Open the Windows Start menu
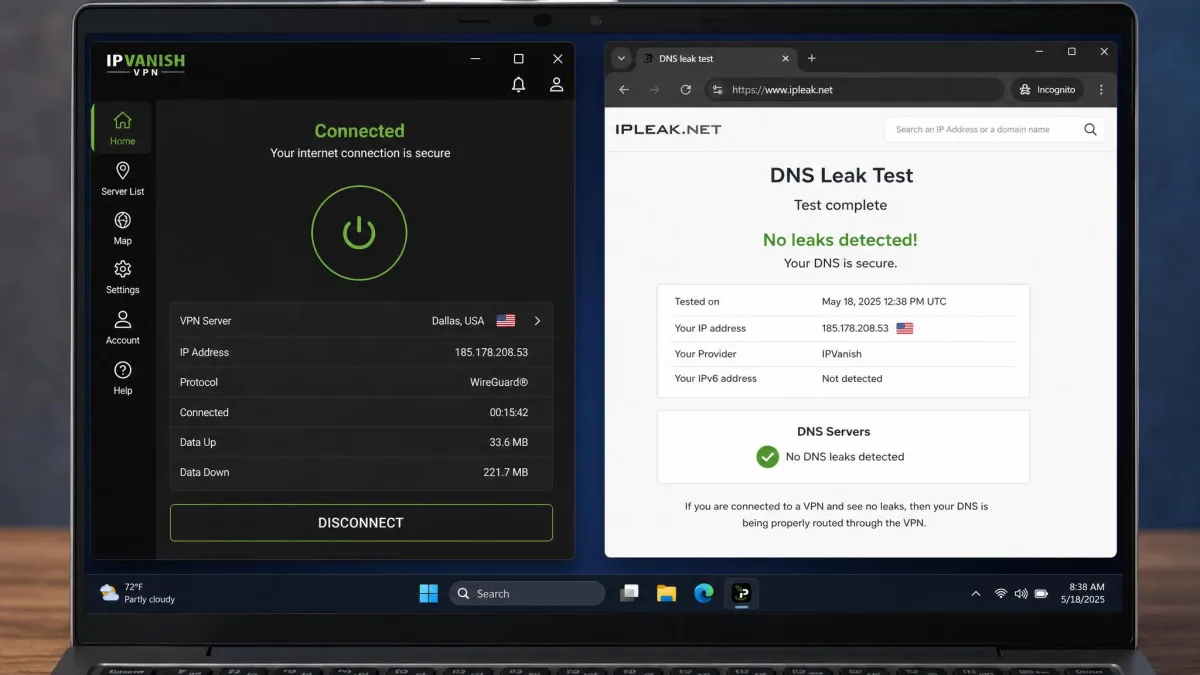This screenshot has width=1200, height=675. click(428, 593)
